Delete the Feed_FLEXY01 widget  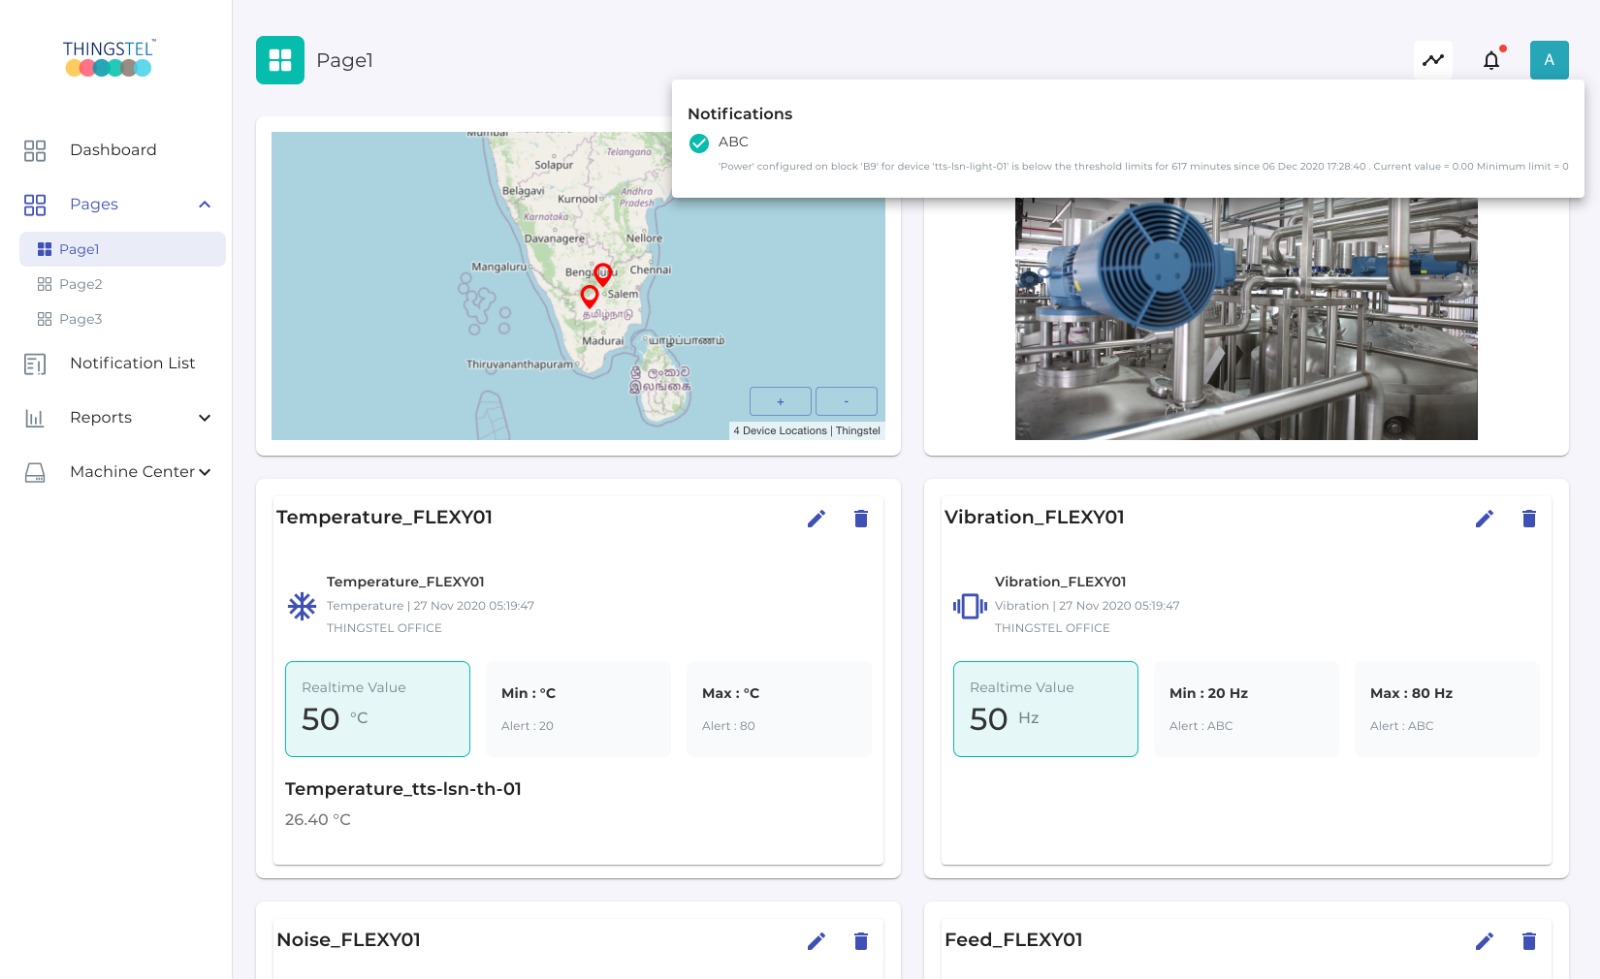(x=1528, y=941)
